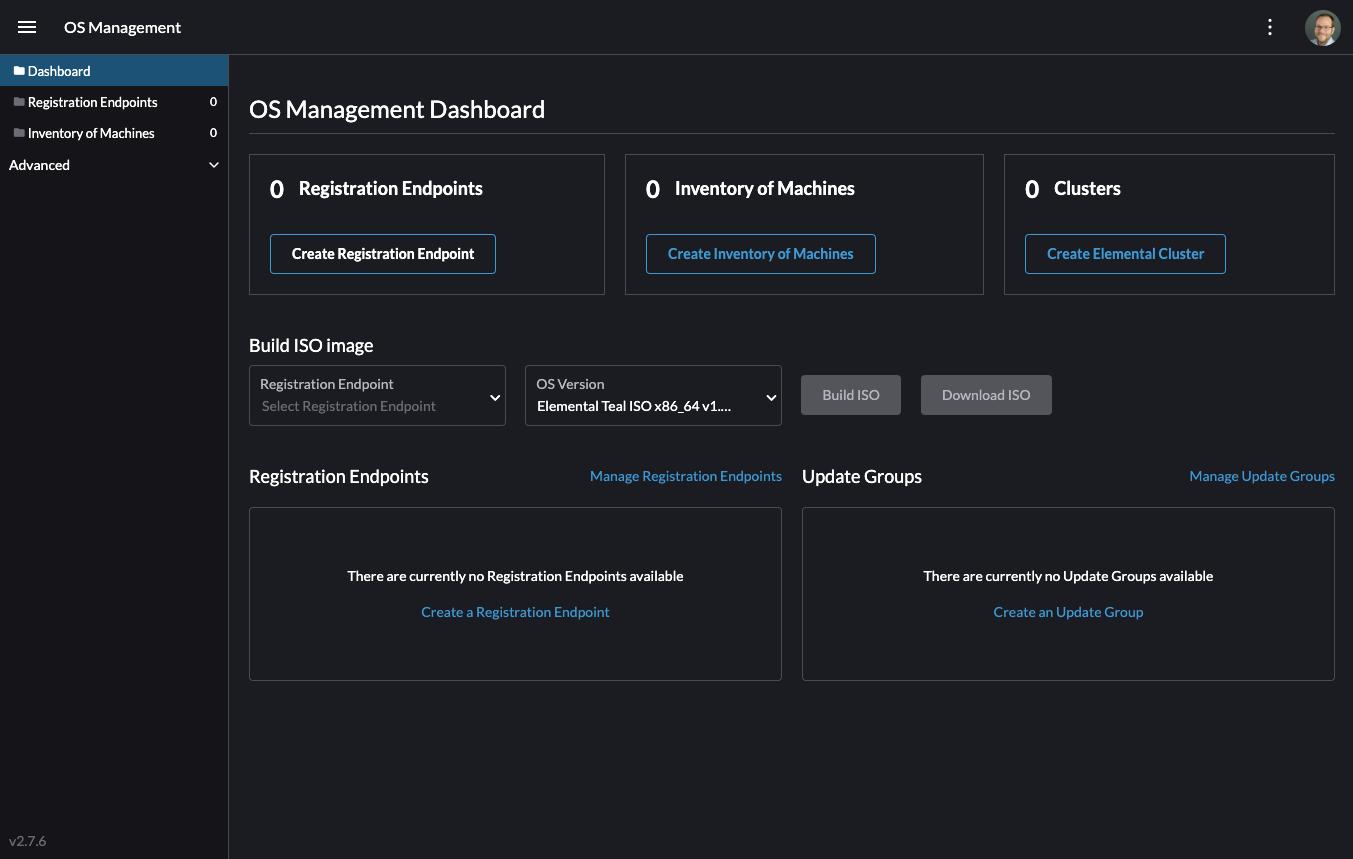Click the Create Registration Endpoint button
Image resolution: width=1353 pixels, height=859 pixels.
[x=383, y=254]
